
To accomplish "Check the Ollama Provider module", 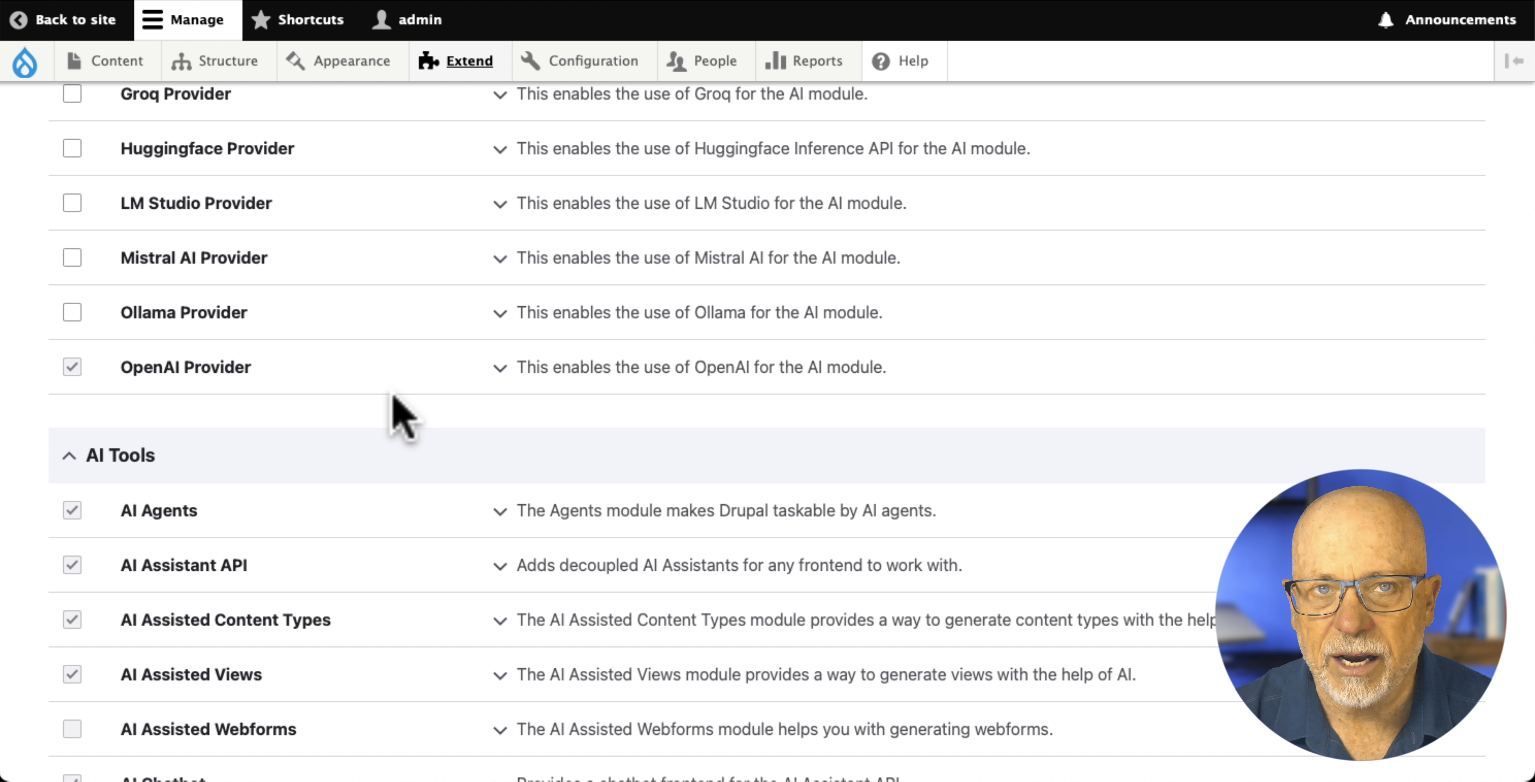I will click(72, 312).
